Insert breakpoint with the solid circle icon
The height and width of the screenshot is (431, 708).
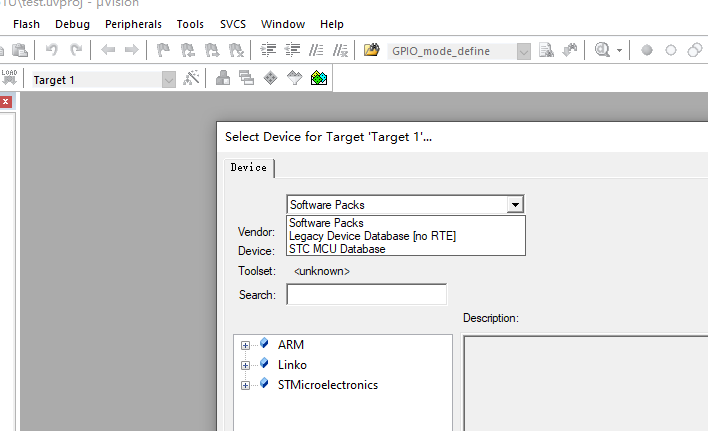pyautogui.click(x=647, y=50)
